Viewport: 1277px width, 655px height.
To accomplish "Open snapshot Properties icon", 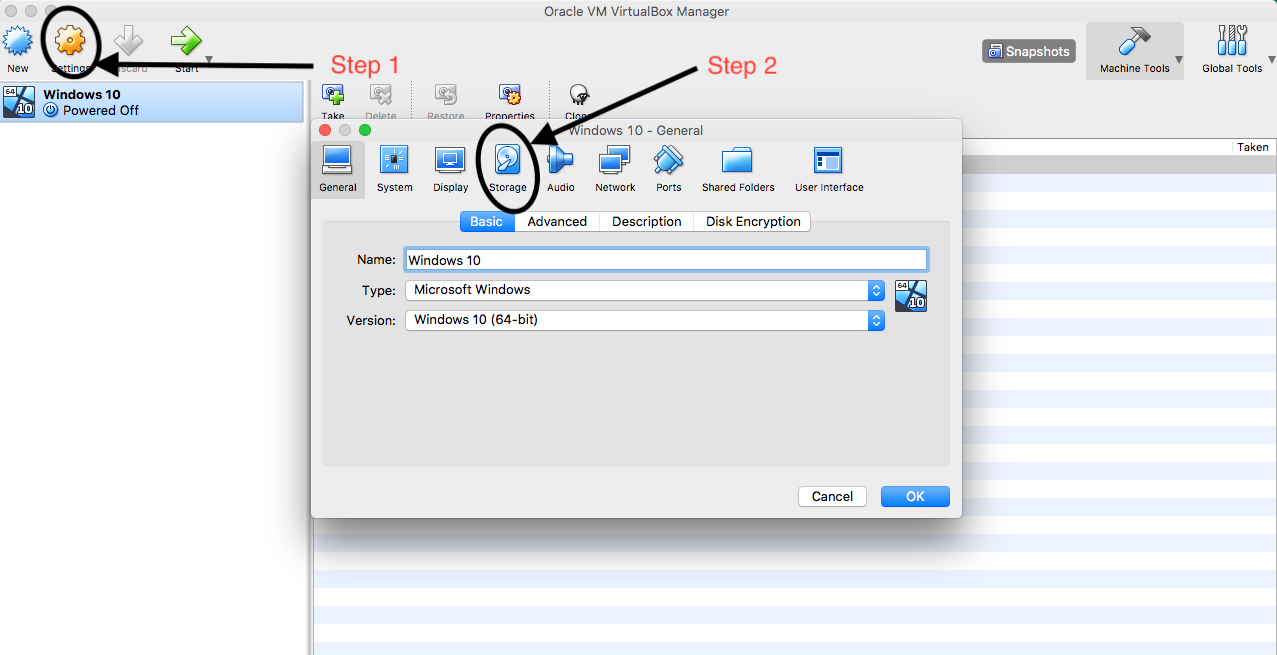I will 510,97.
